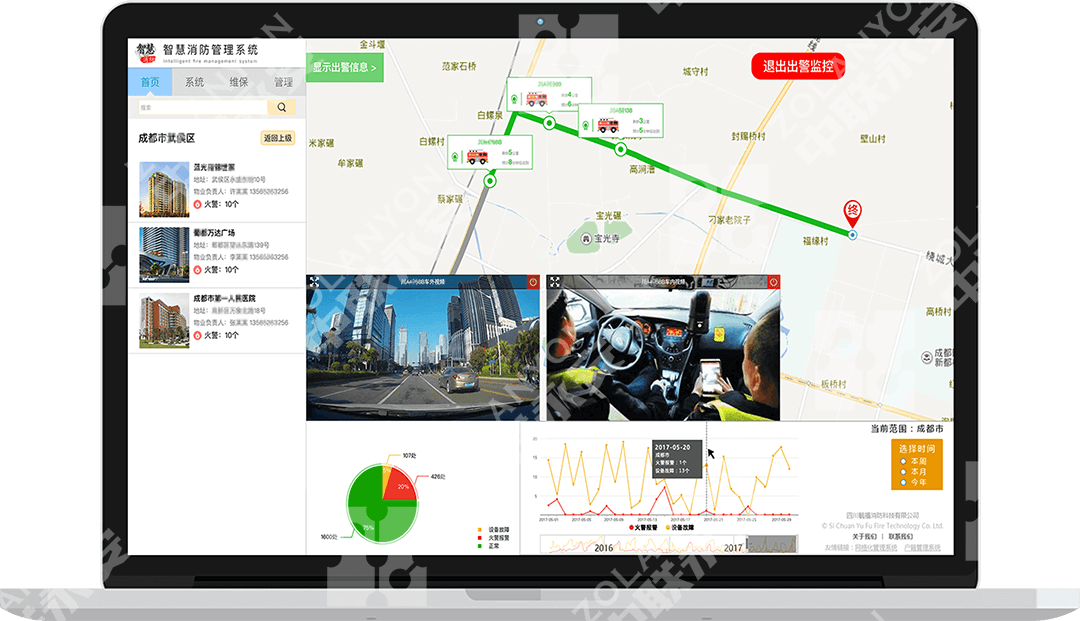The width and height of the screenshot is (1080, 621).
Task: Click the fire alarm icon on the first building card
Action: click(197, 204)
